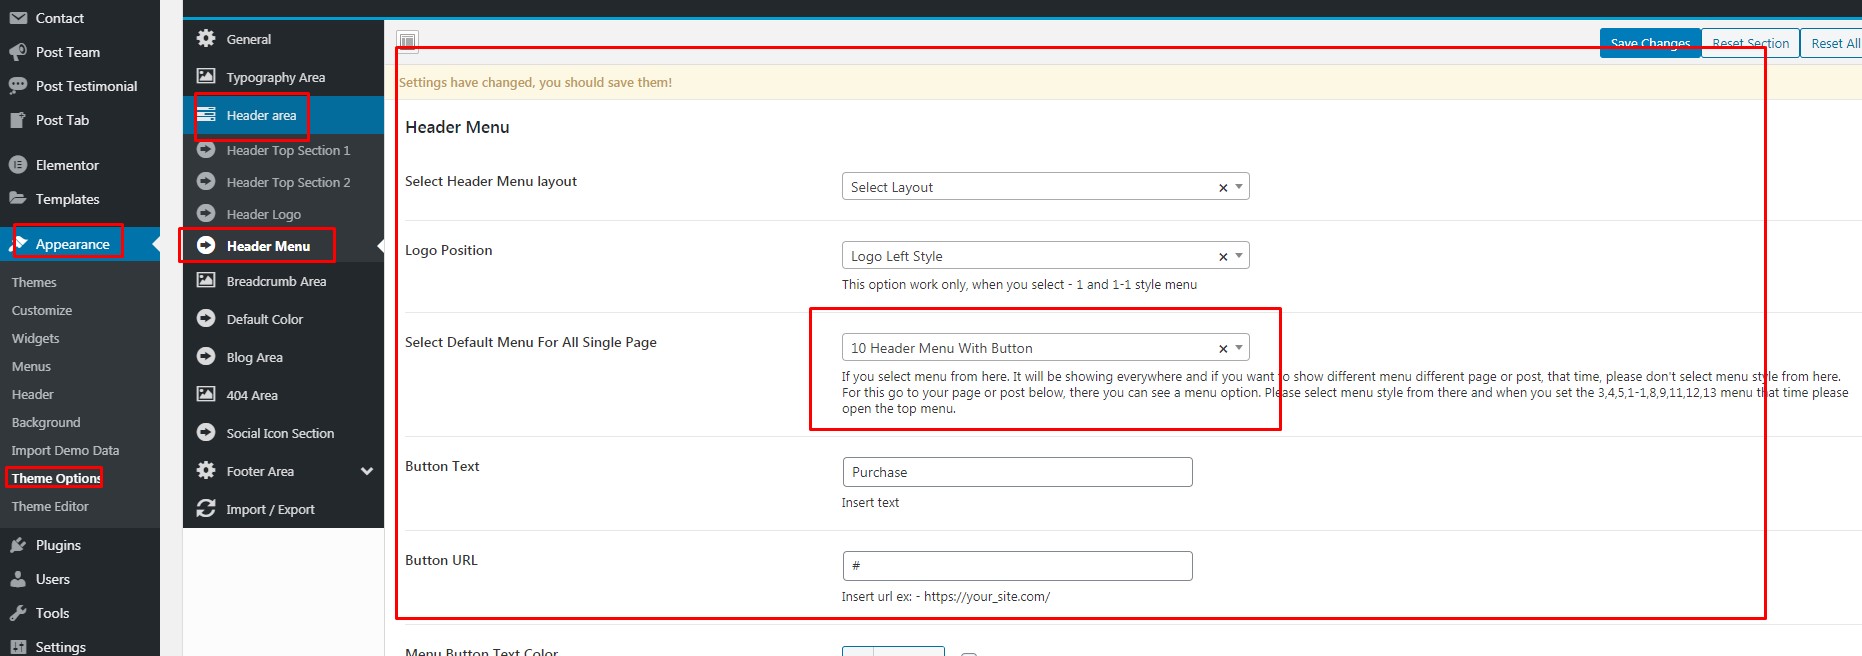Click the Default Color arrow icon

tap(206, 318)
